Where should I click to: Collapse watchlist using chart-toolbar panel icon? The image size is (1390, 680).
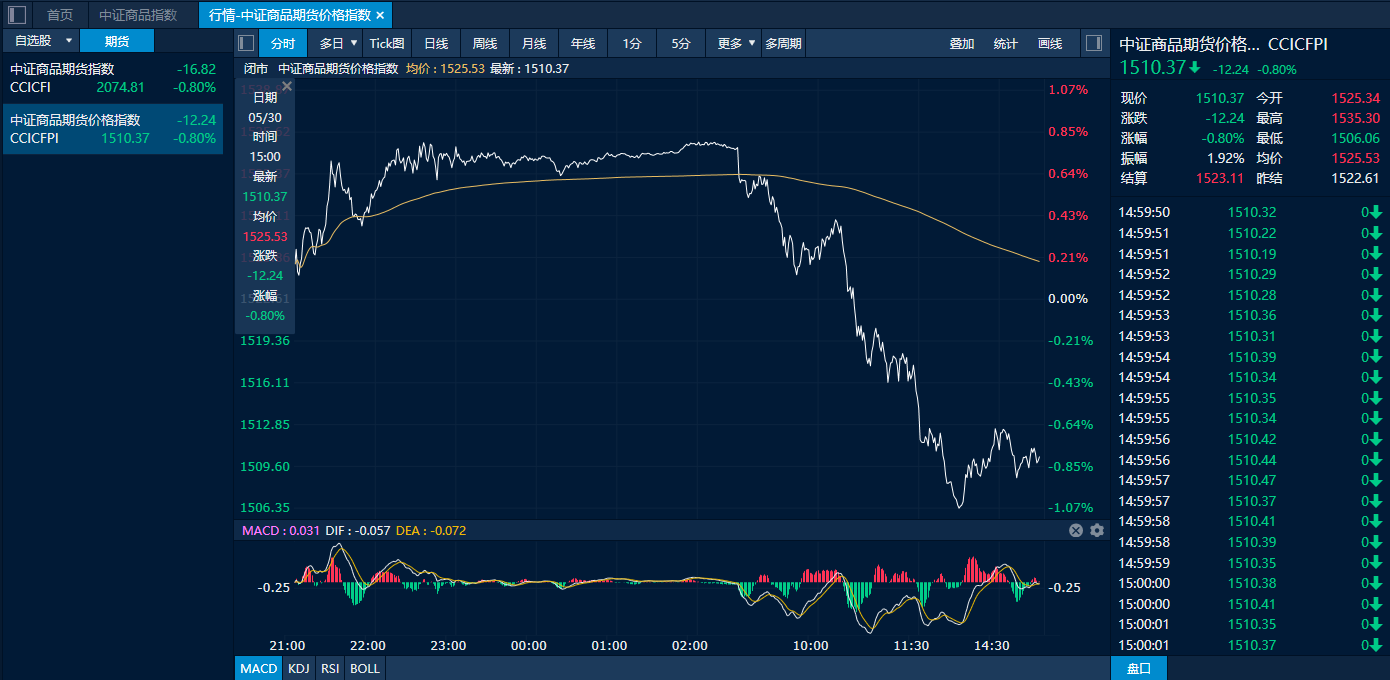pos(246,44)
